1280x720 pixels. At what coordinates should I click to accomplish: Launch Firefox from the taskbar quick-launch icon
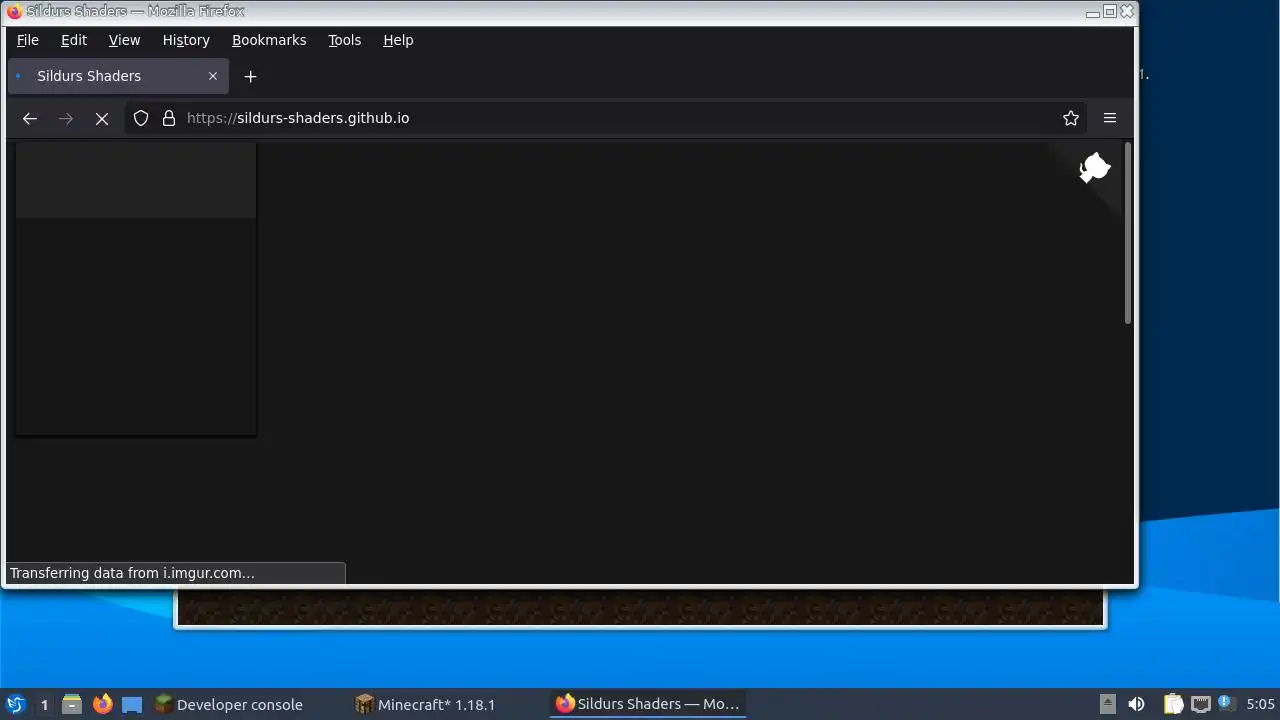click(x=102, y=705)
